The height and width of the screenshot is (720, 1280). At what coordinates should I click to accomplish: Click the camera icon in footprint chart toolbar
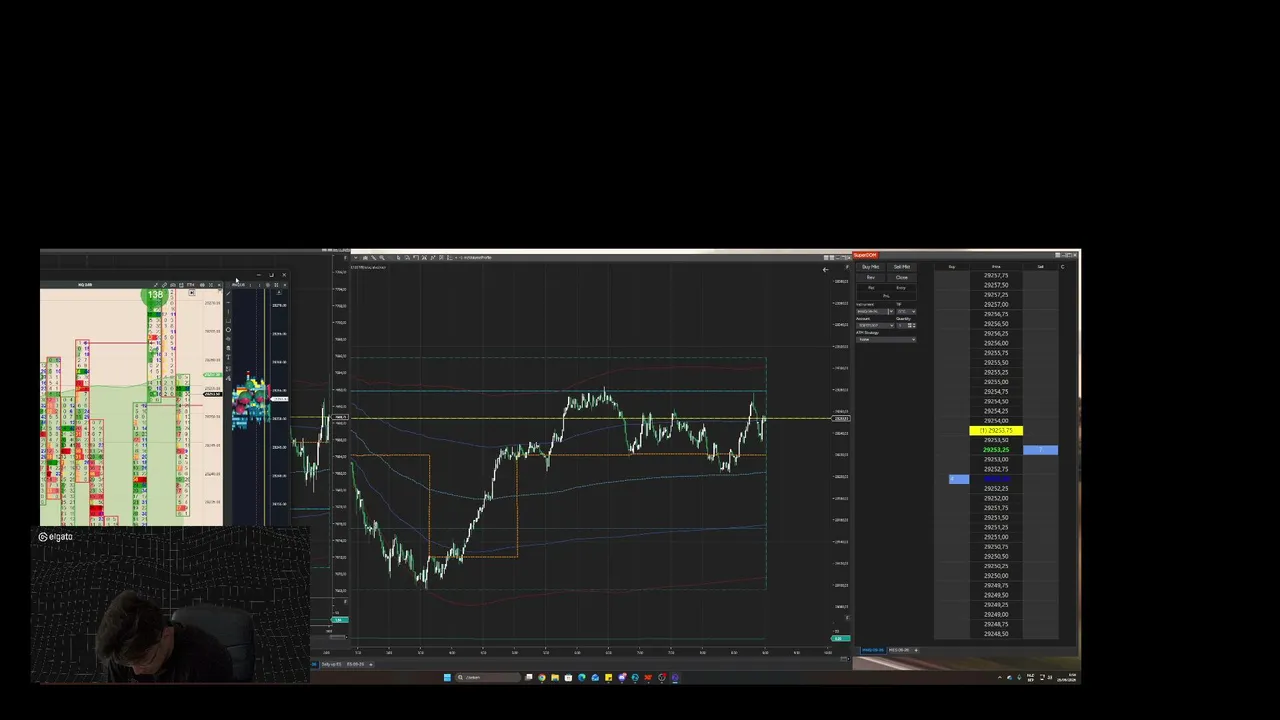click(173, 285)
